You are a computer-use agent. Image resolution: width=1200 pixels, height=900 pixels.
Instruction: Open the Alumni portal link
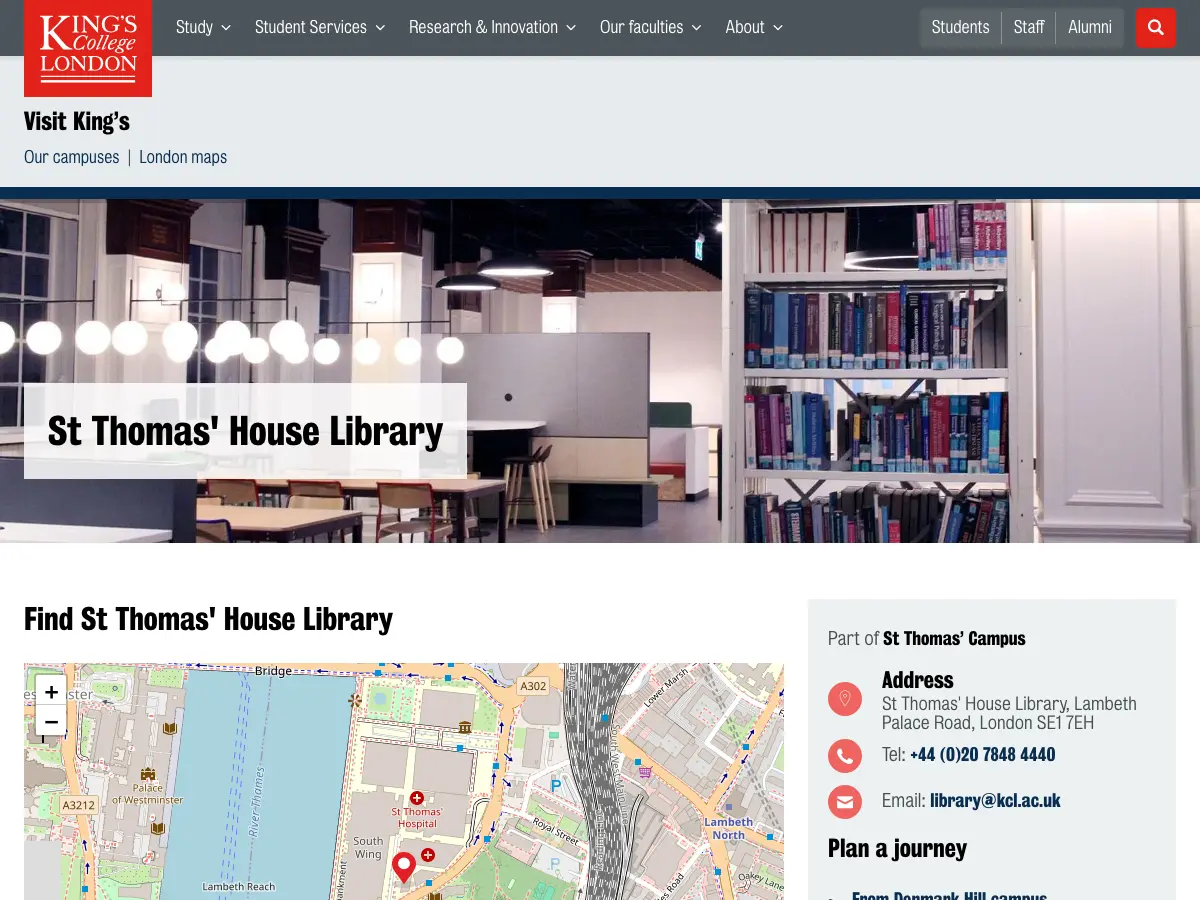(1090, 27)
